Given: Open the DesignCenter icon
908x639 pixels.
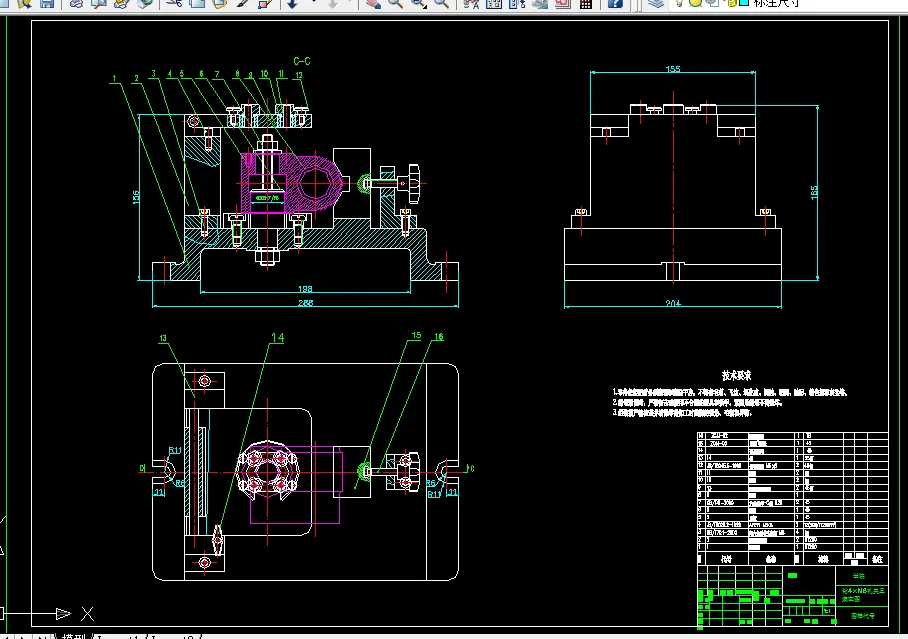Looking at the screenshot, I should pyautogui.click(x=494, y=3).
